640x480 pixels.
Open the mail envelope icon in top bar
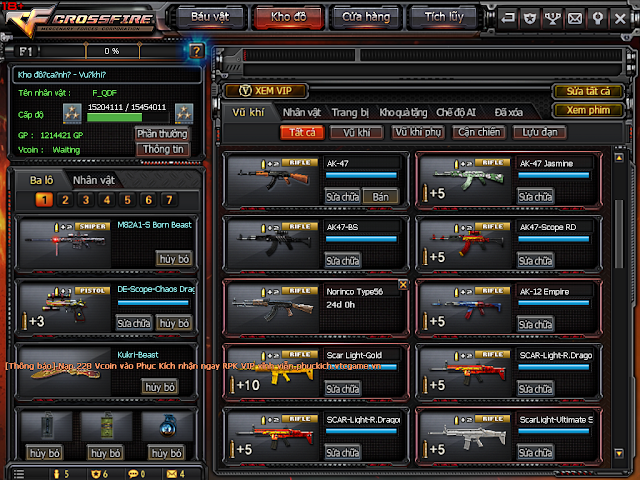[x=575, y=18]
